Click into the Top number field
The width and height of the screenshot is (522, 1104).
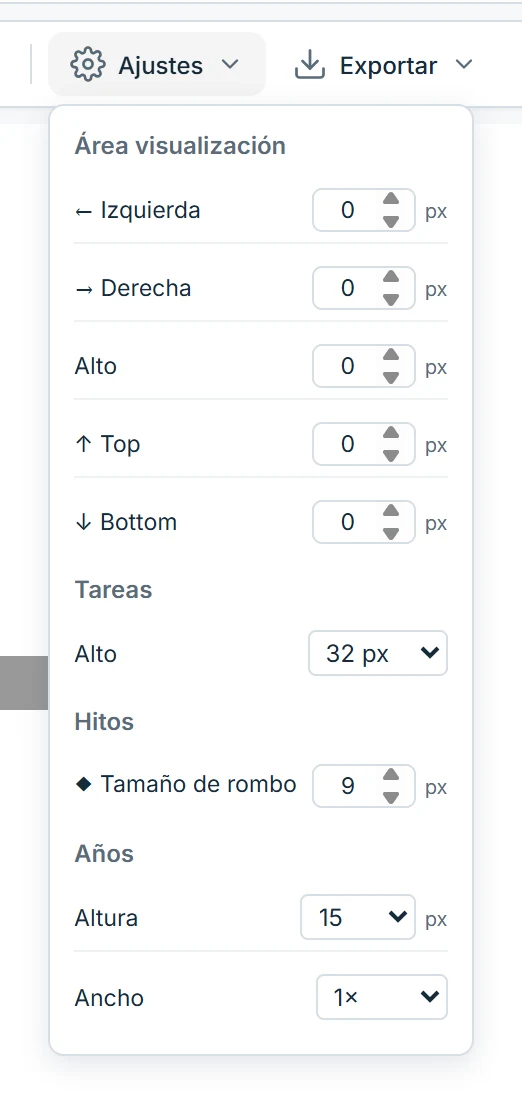click(x=364, y=444)
